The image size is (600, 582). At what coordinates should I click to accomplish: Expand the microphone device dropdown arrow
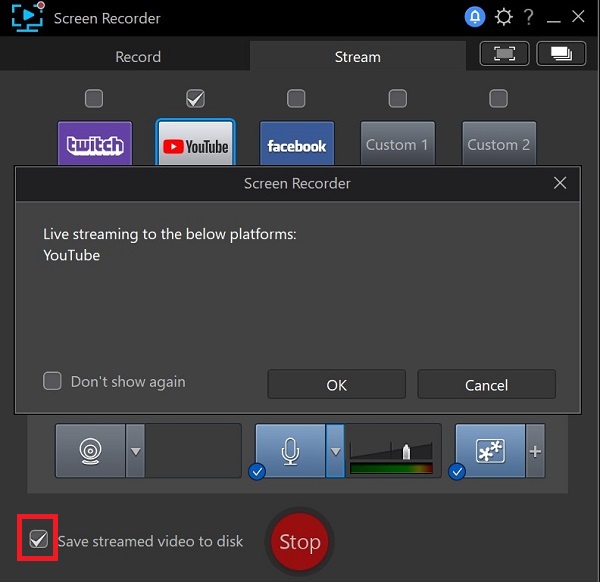pos(335,451)
